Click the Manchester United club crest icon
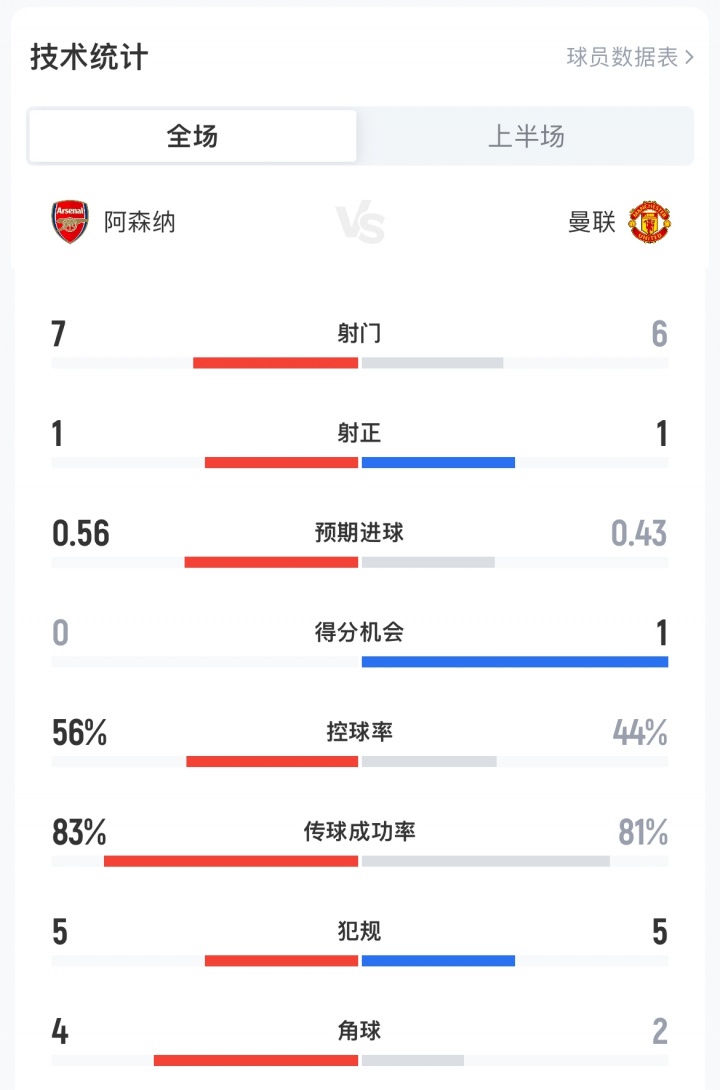Viewport: 720px width, 1090px height. point(651,223)
